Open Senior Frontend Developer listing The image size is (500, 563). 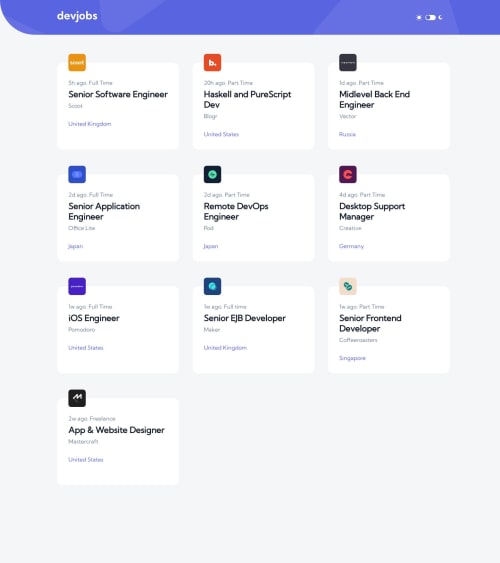pos(370,323)
